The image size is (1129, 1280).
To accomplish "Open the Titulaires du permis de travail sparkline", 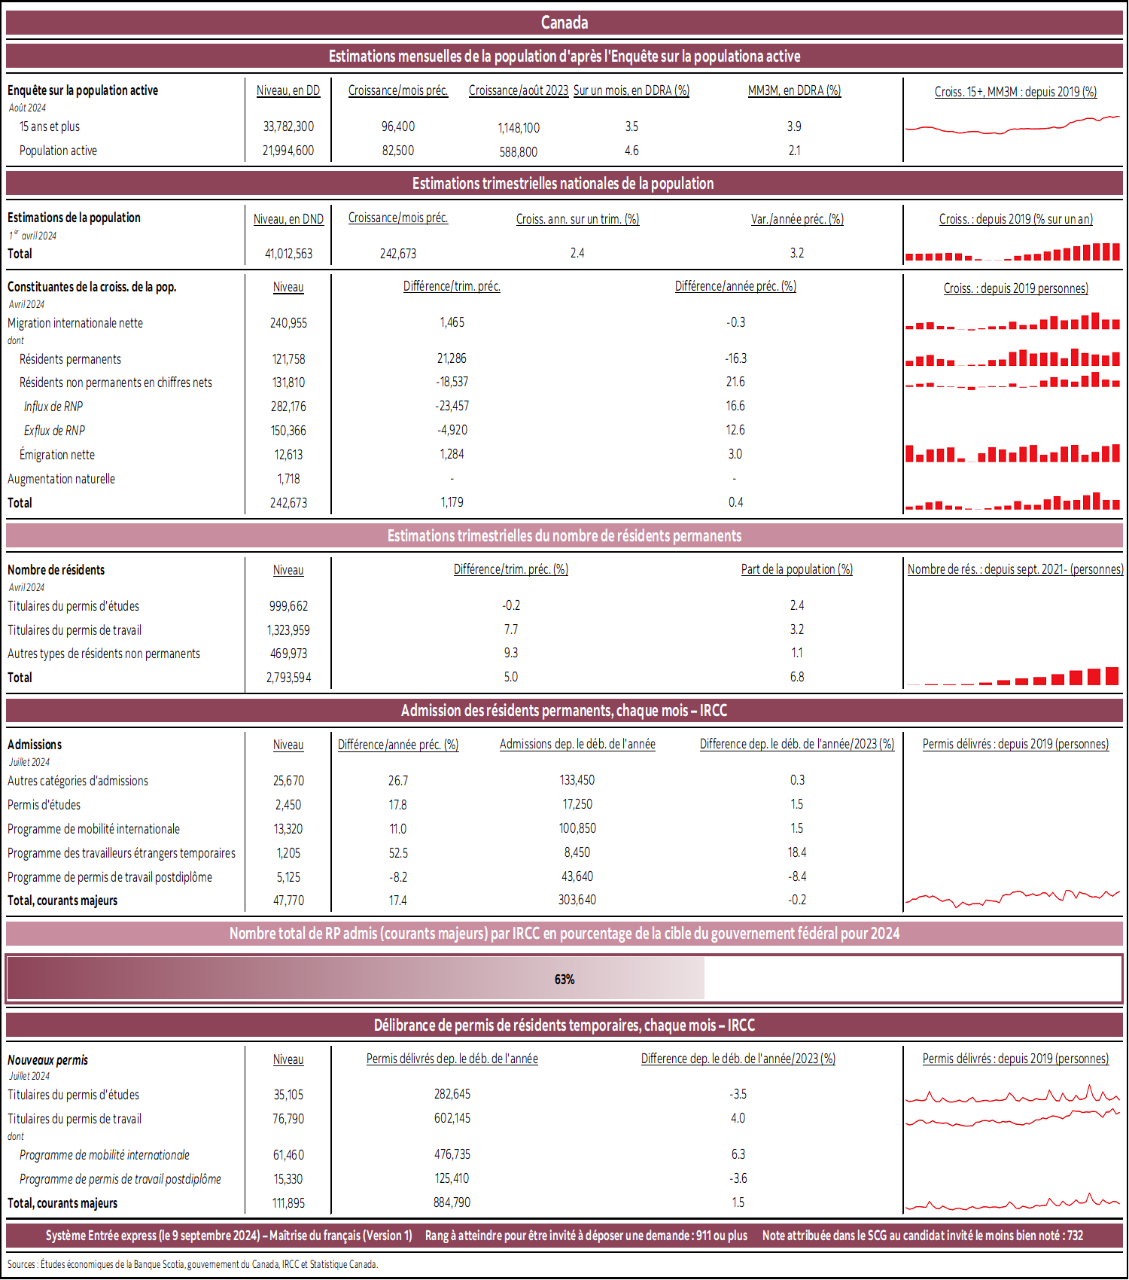I will tap(1013, 1117).
